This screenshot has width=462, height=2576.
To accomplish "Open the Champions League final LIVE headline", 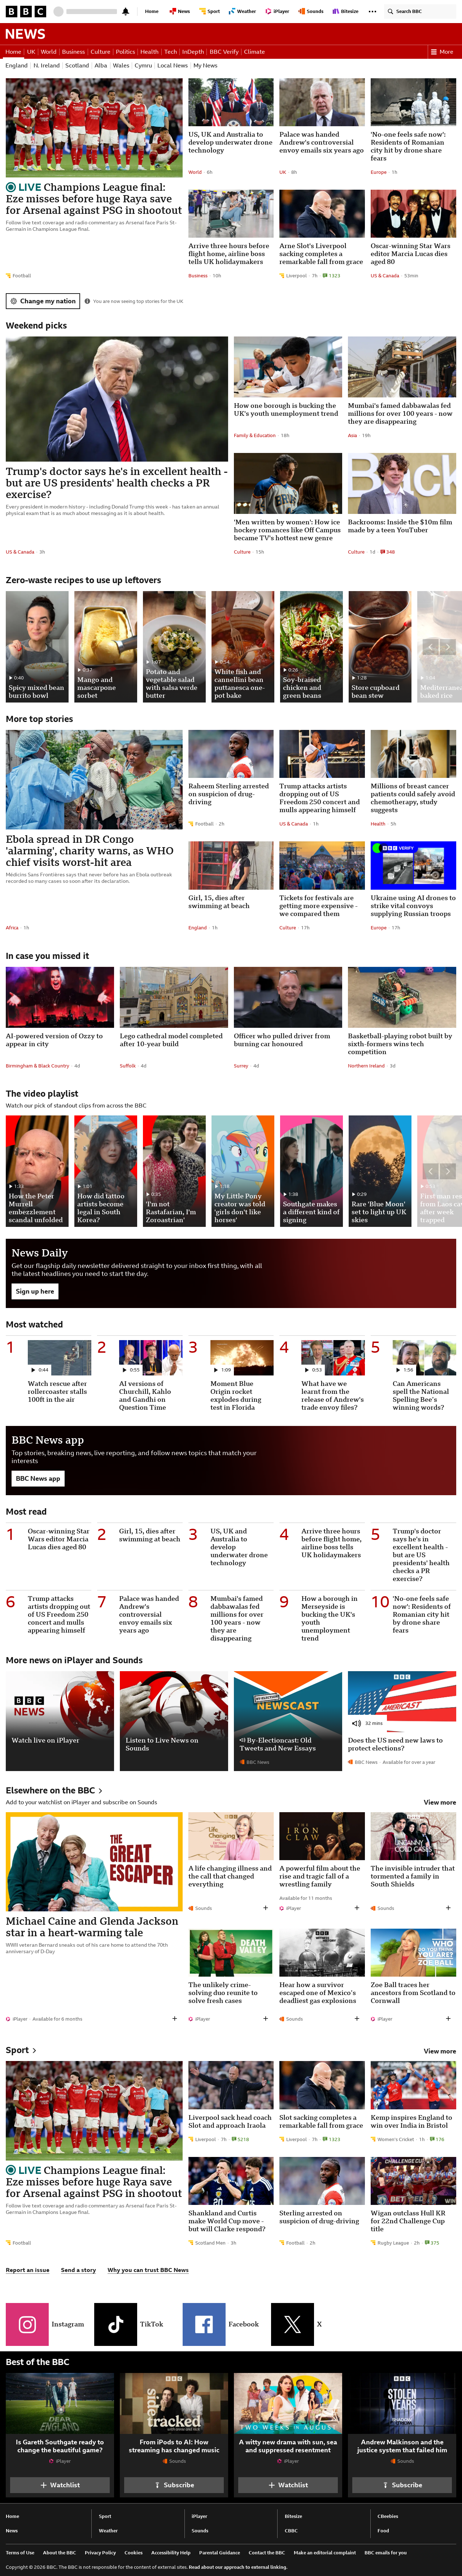I will (94, 199).
